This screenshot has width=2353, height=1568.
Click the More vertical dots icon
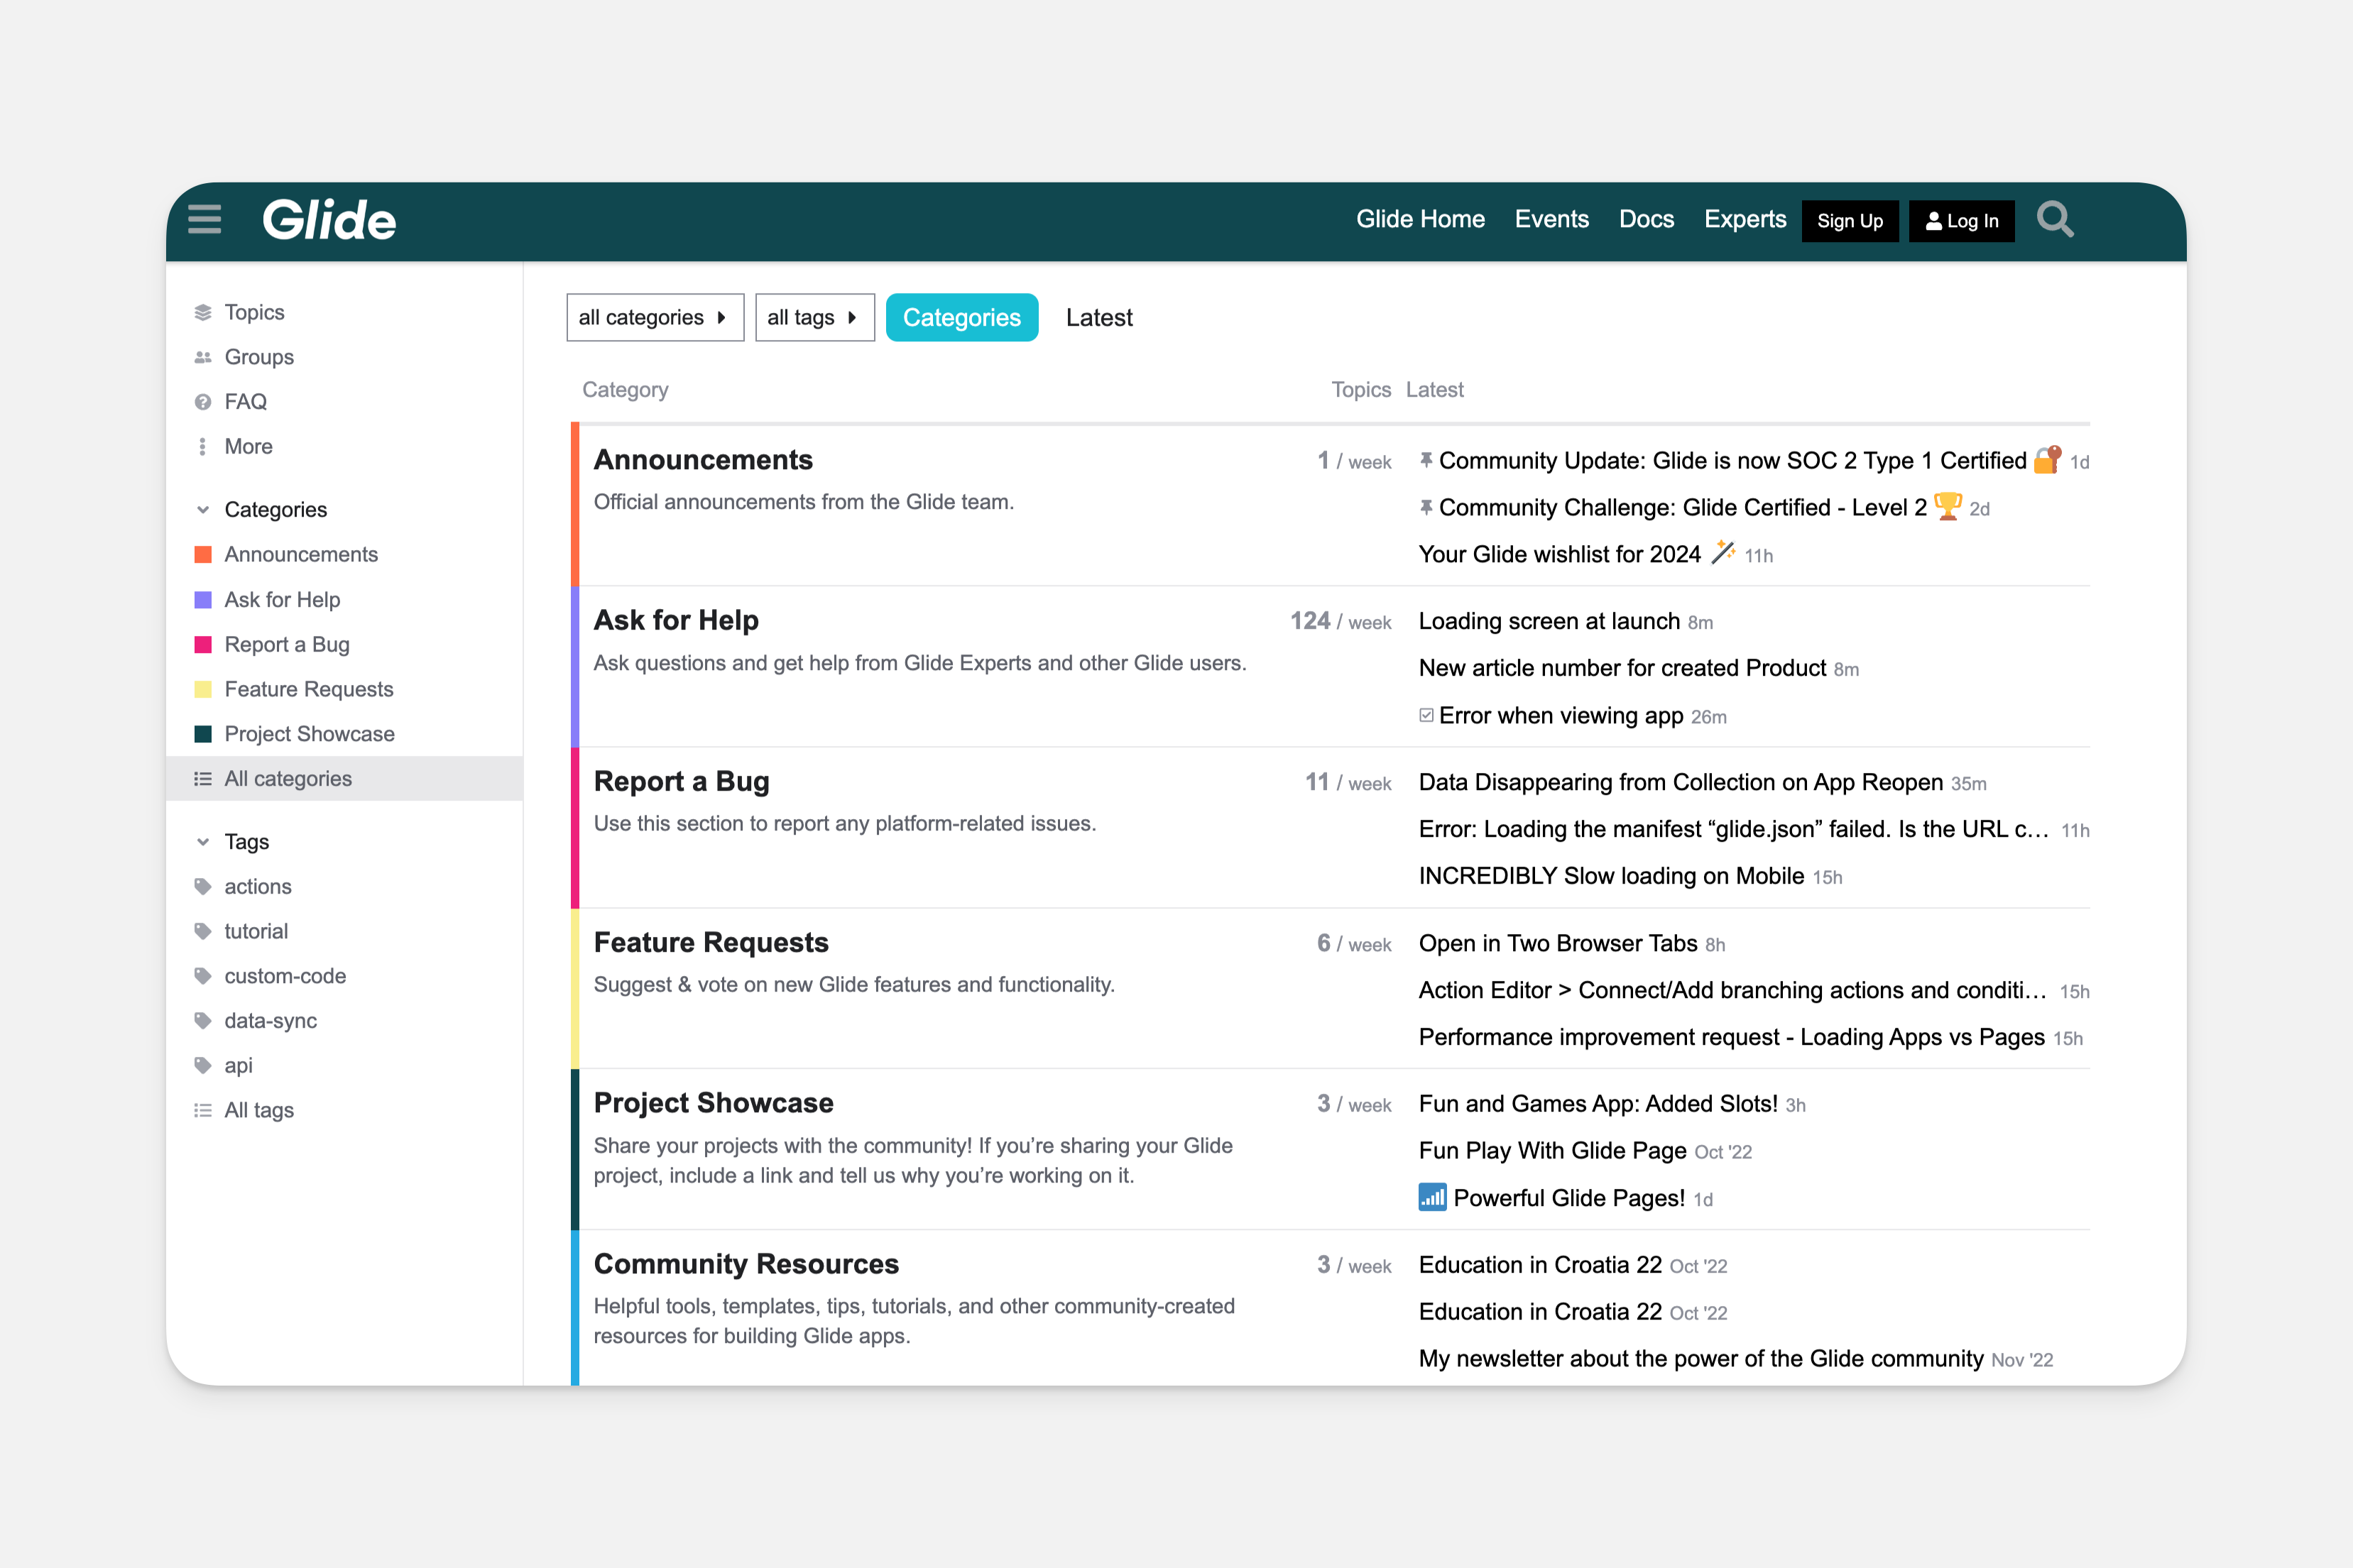tap(203, 446)
